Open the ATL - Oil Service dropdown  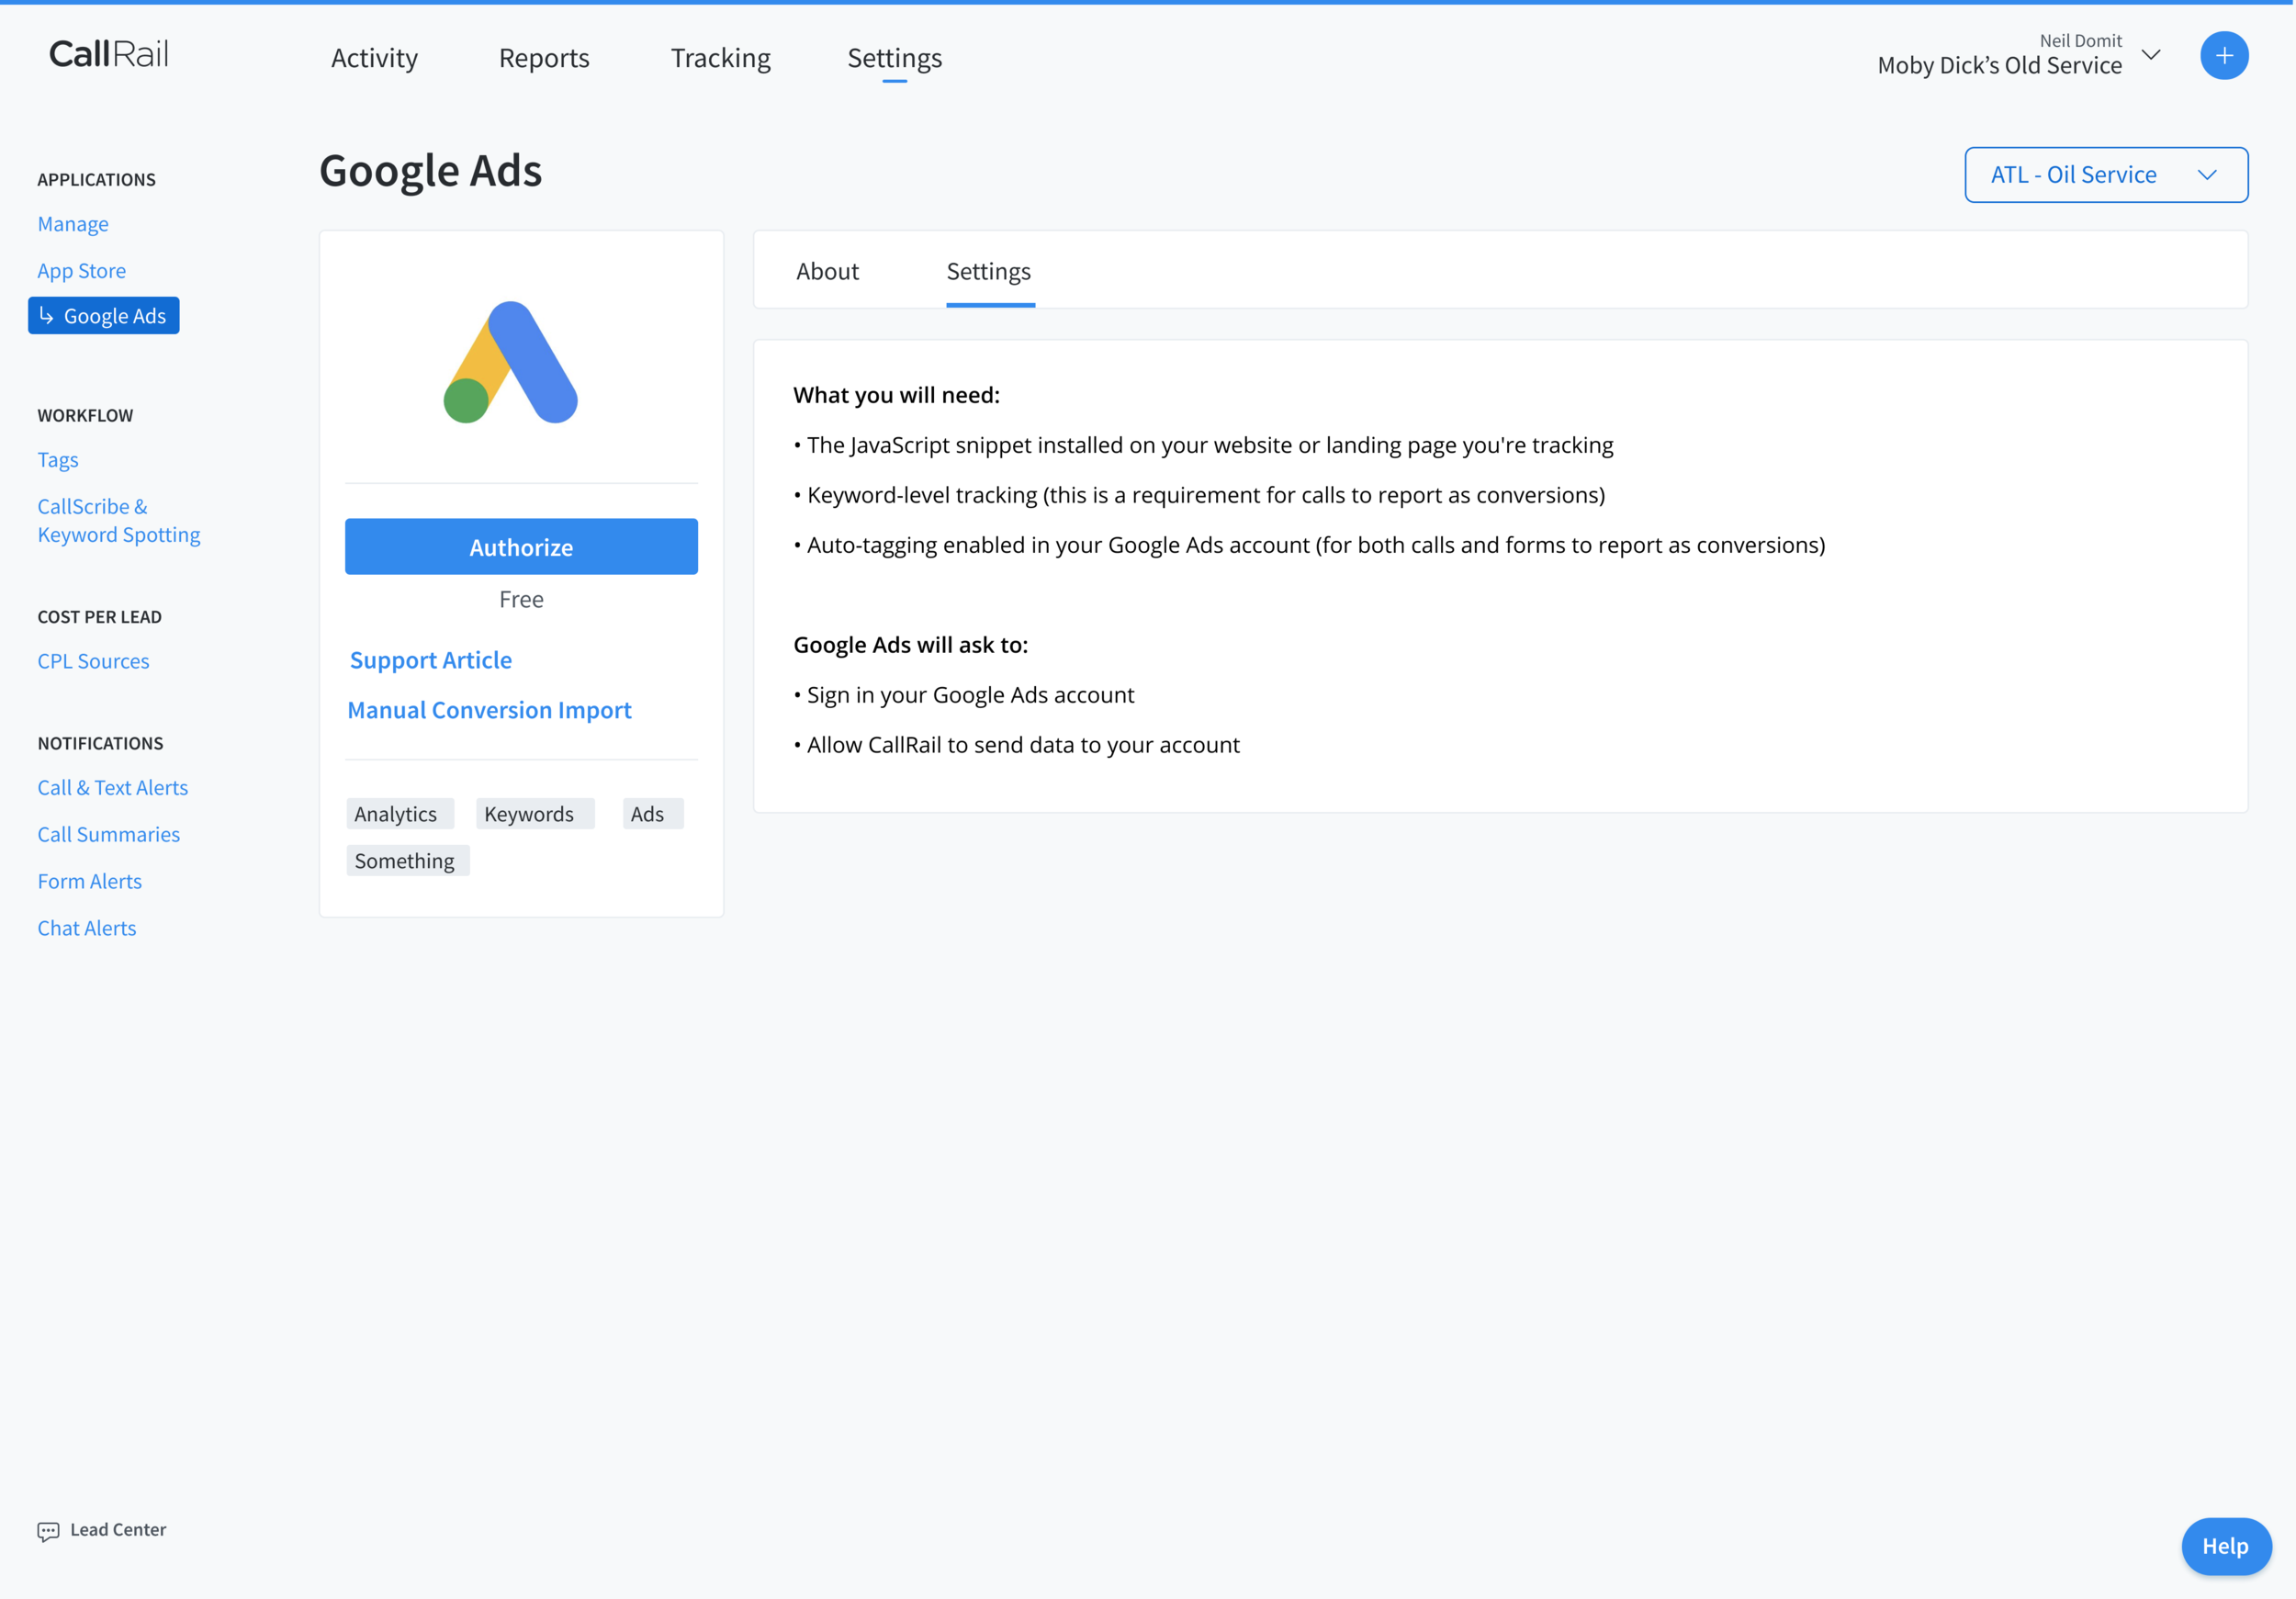pos(2106,175)
